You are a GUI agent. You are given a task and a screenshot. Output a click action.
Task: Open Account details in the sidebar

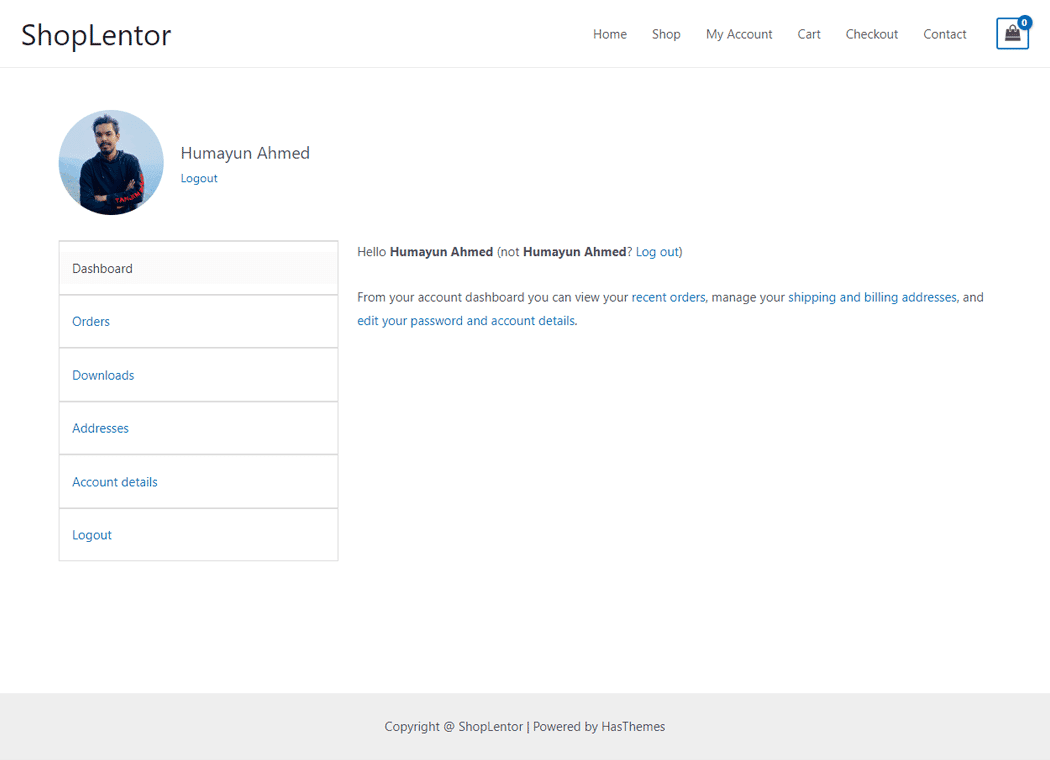[115, 482]
